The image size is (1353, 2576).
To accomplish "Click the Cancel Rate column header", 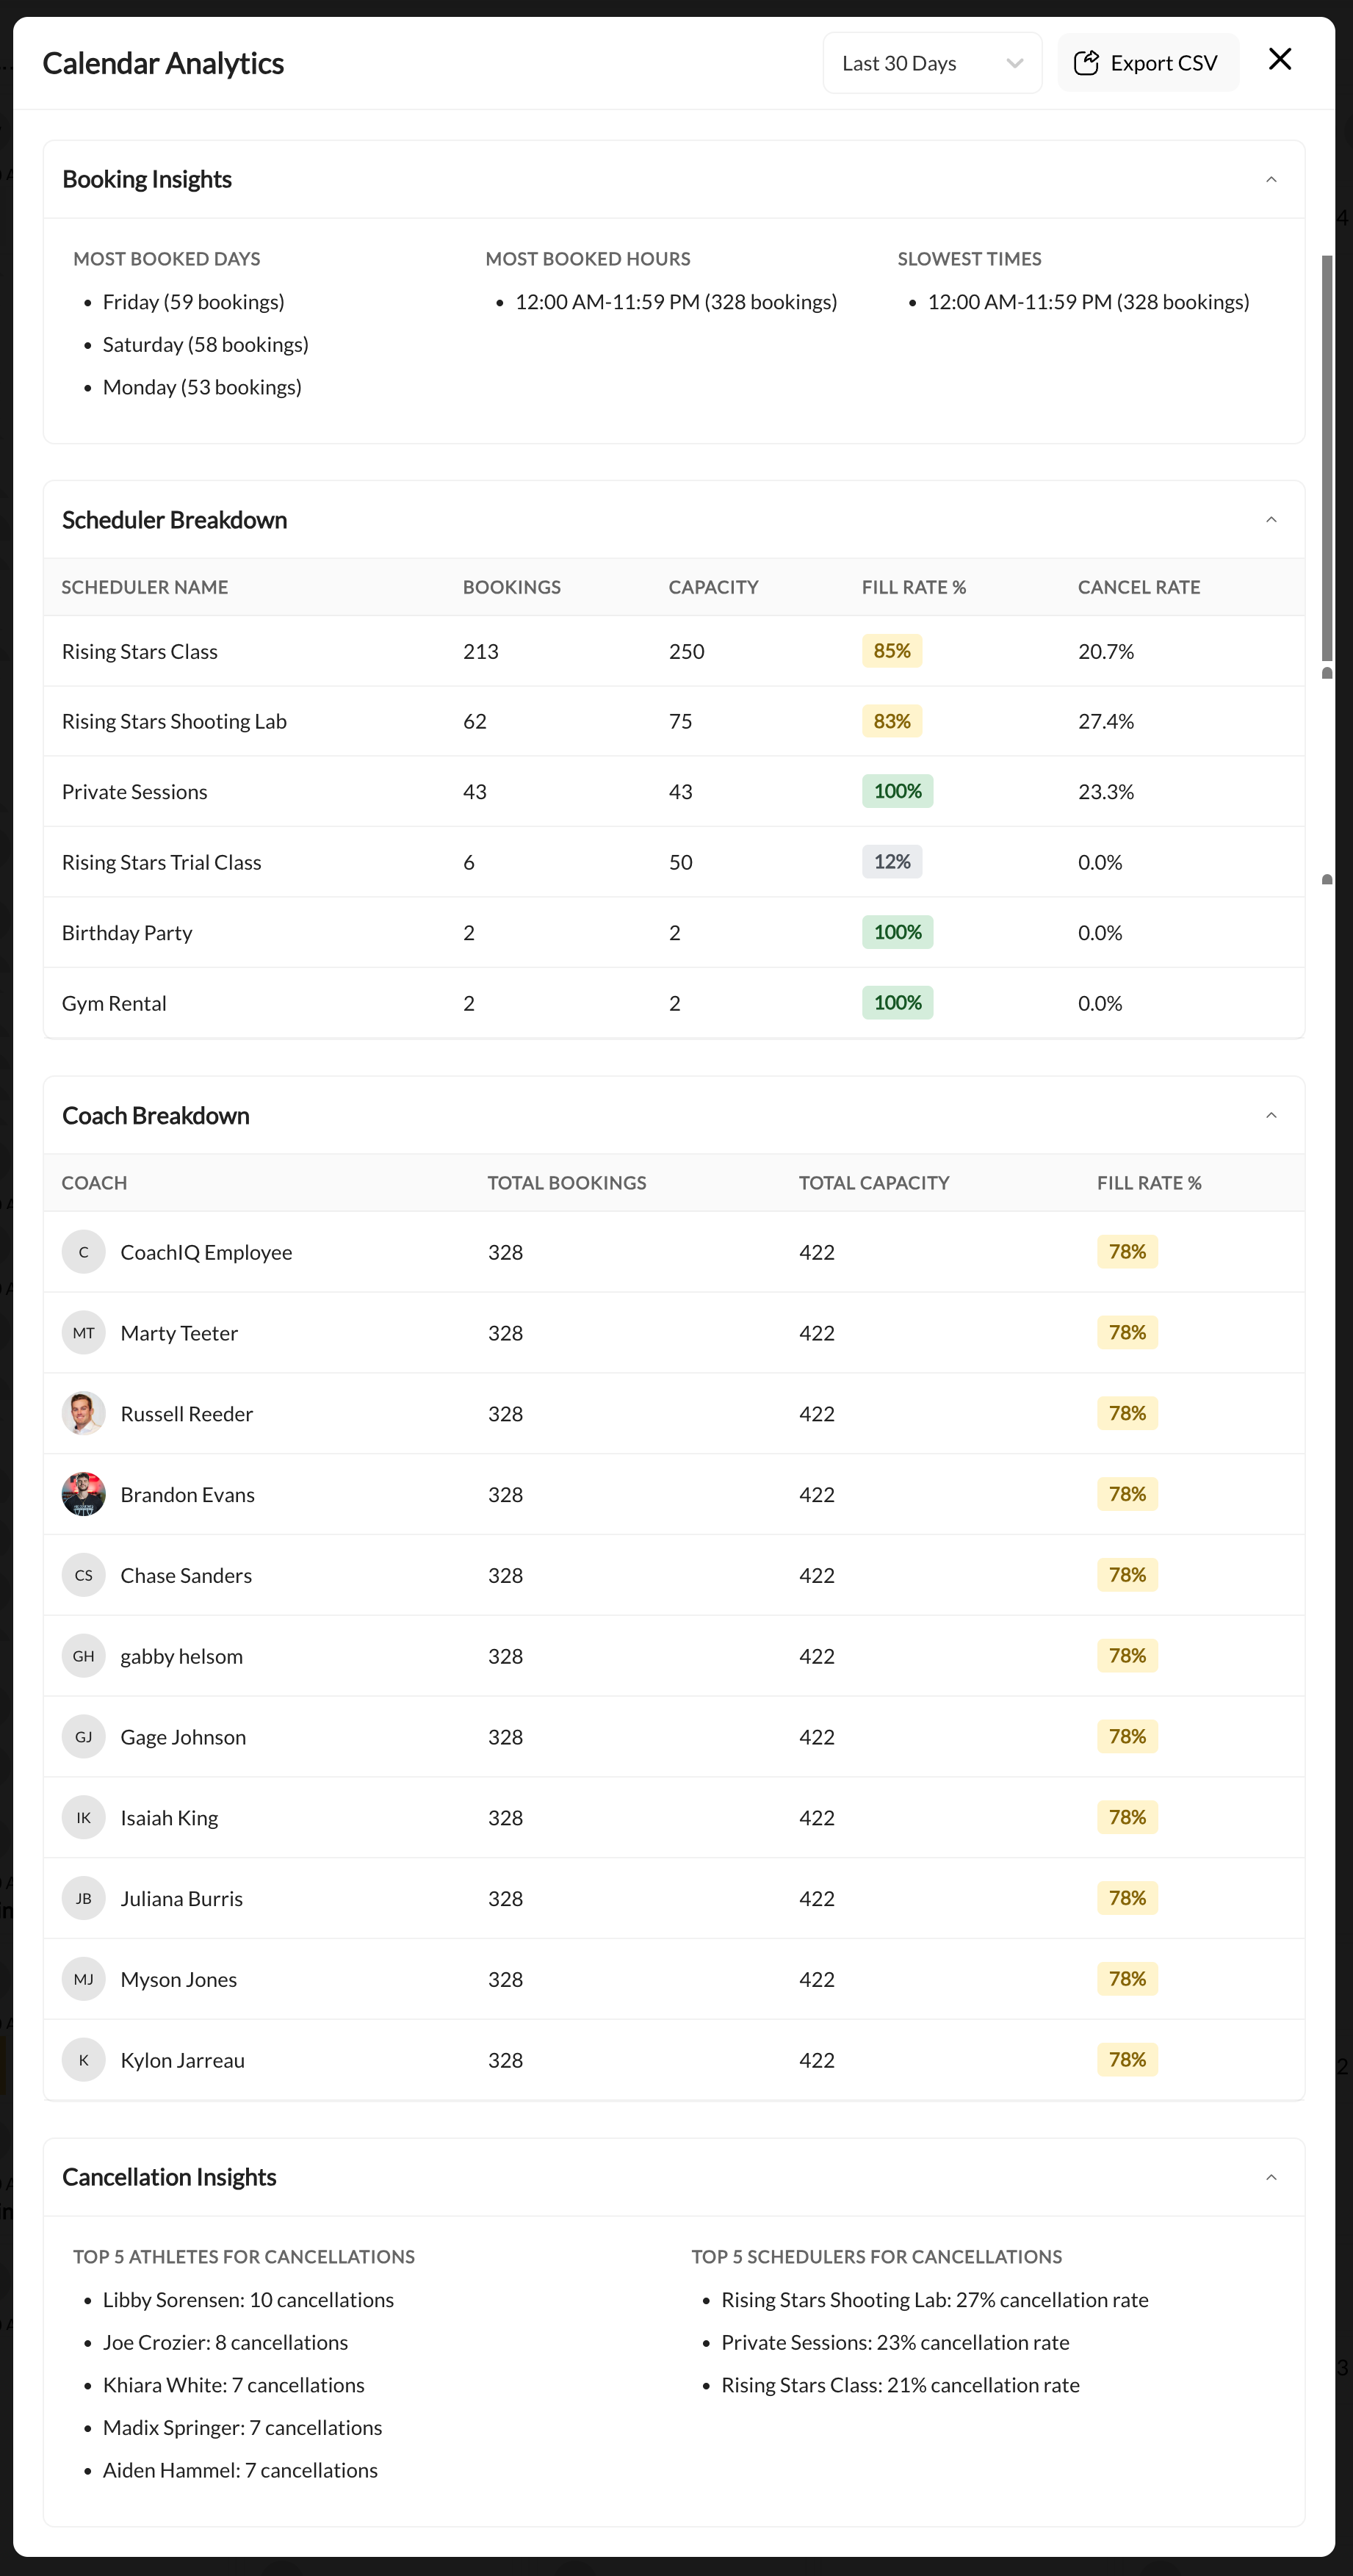I will tap(1138, 587).
